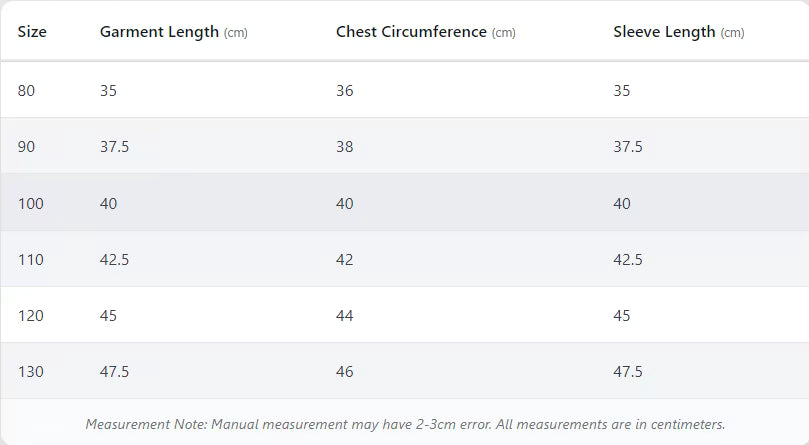
Task: Select the size 90 row label
Action: pyautogui.click(x=26, y=147)
